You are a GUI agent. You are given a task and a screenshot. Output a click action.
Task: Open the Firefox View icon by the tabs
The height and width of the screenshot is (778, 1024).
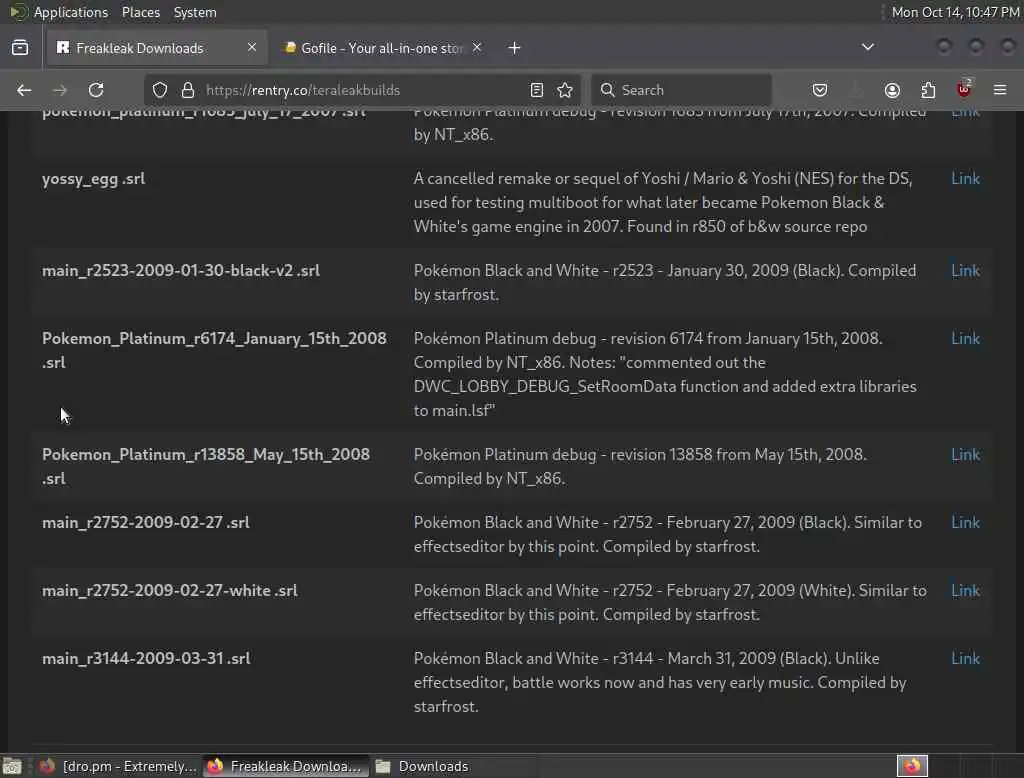[x=20, y=48]
